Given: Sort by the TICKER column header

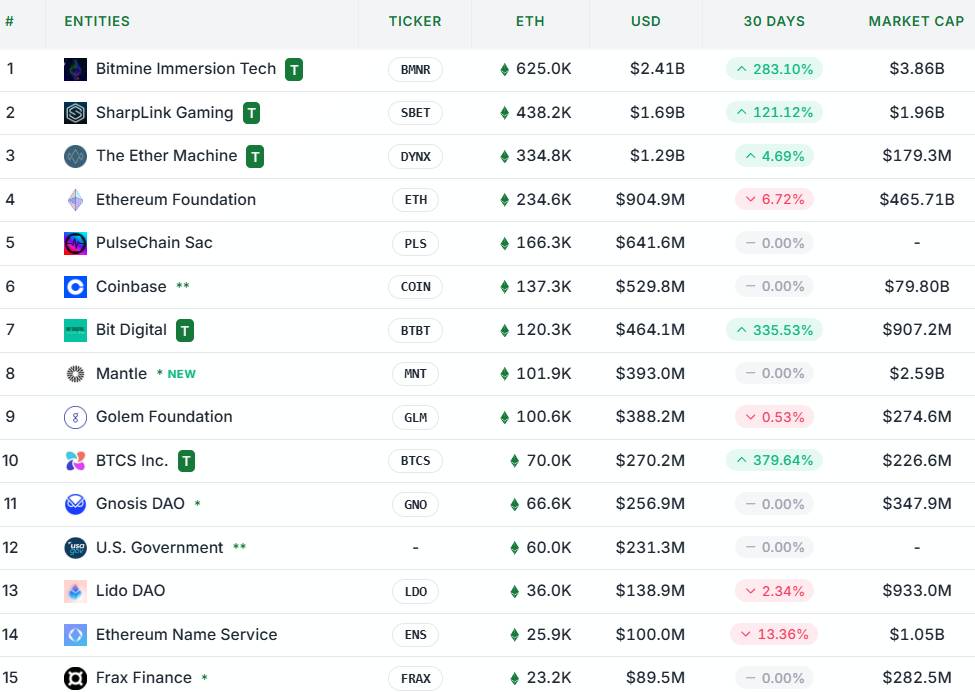Looking at the screenshot, I should pyautogui.click(x=415, y=21).
